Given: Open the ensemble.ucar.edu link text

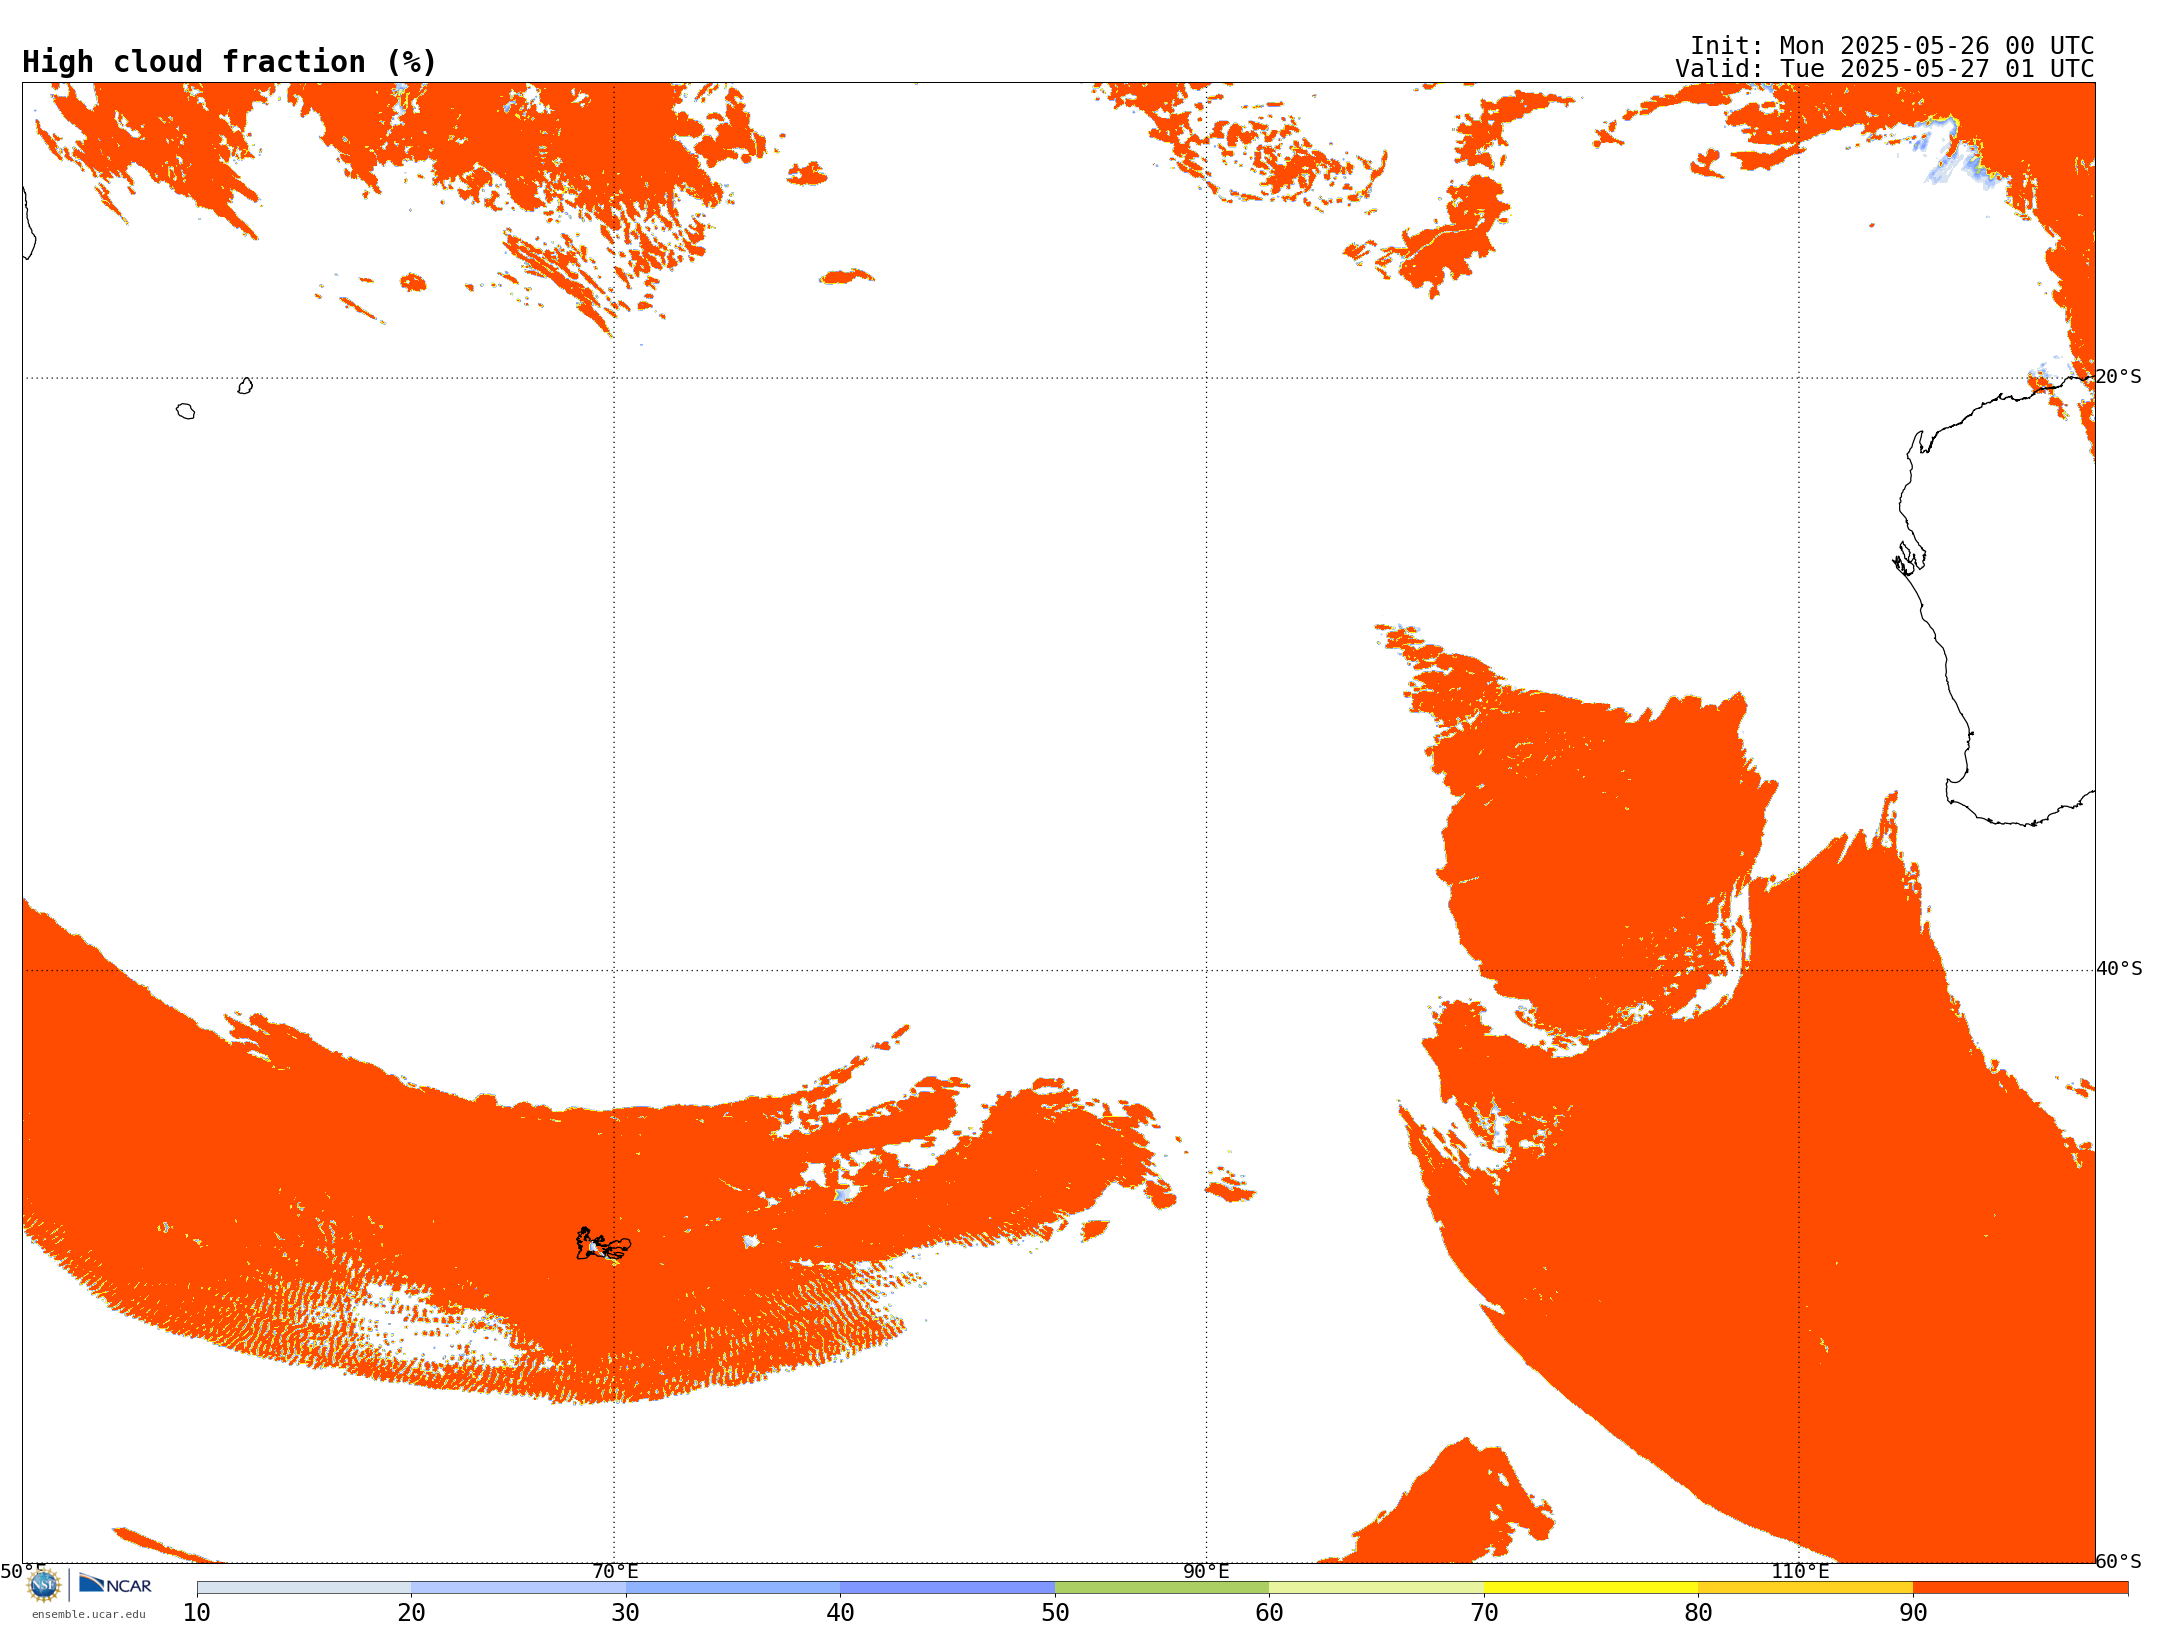Looking at the screenshot, I should coord(89,1614).
